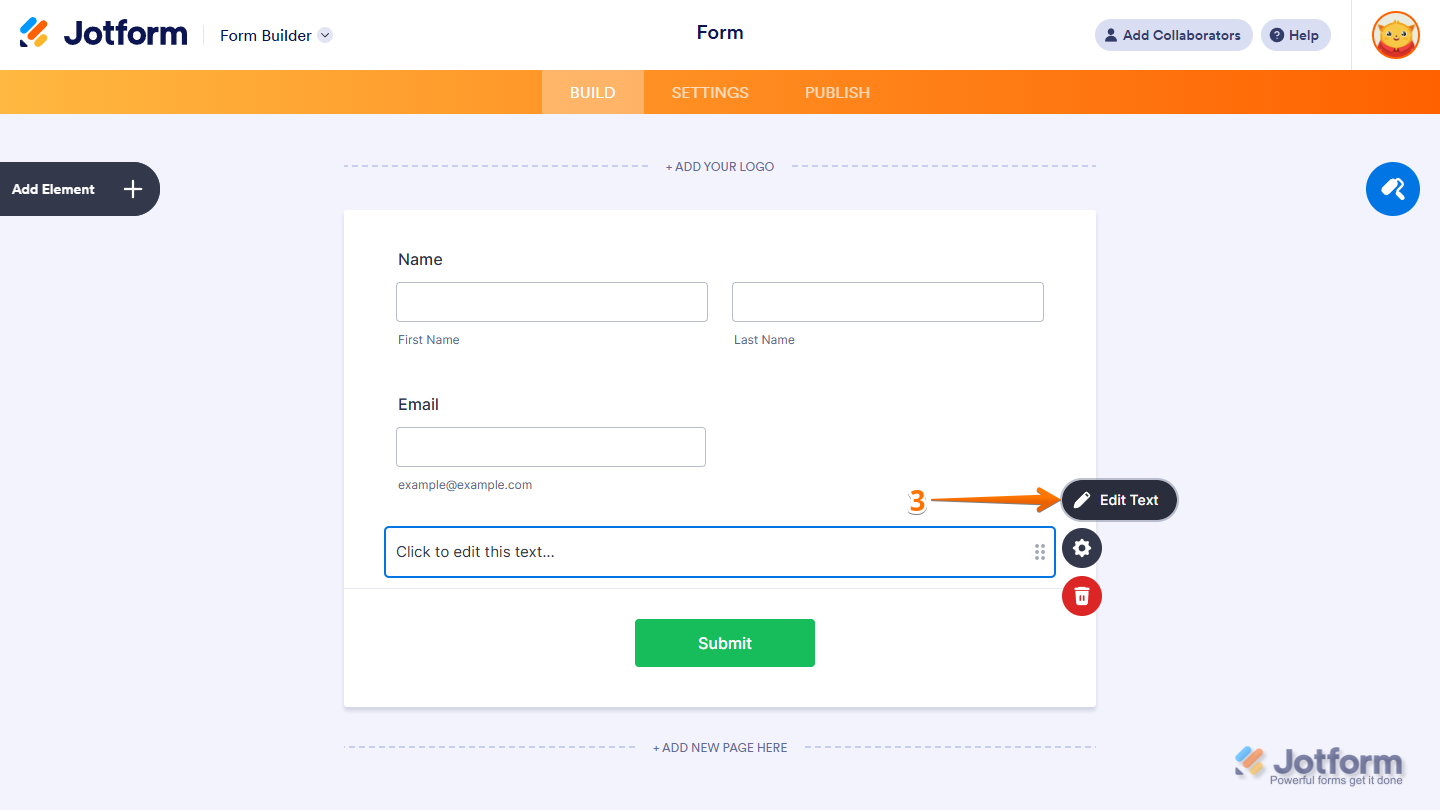Grab the drag handle dots on text field
Viewport: 1440px width, 810px height.
tap(1040, 552)
